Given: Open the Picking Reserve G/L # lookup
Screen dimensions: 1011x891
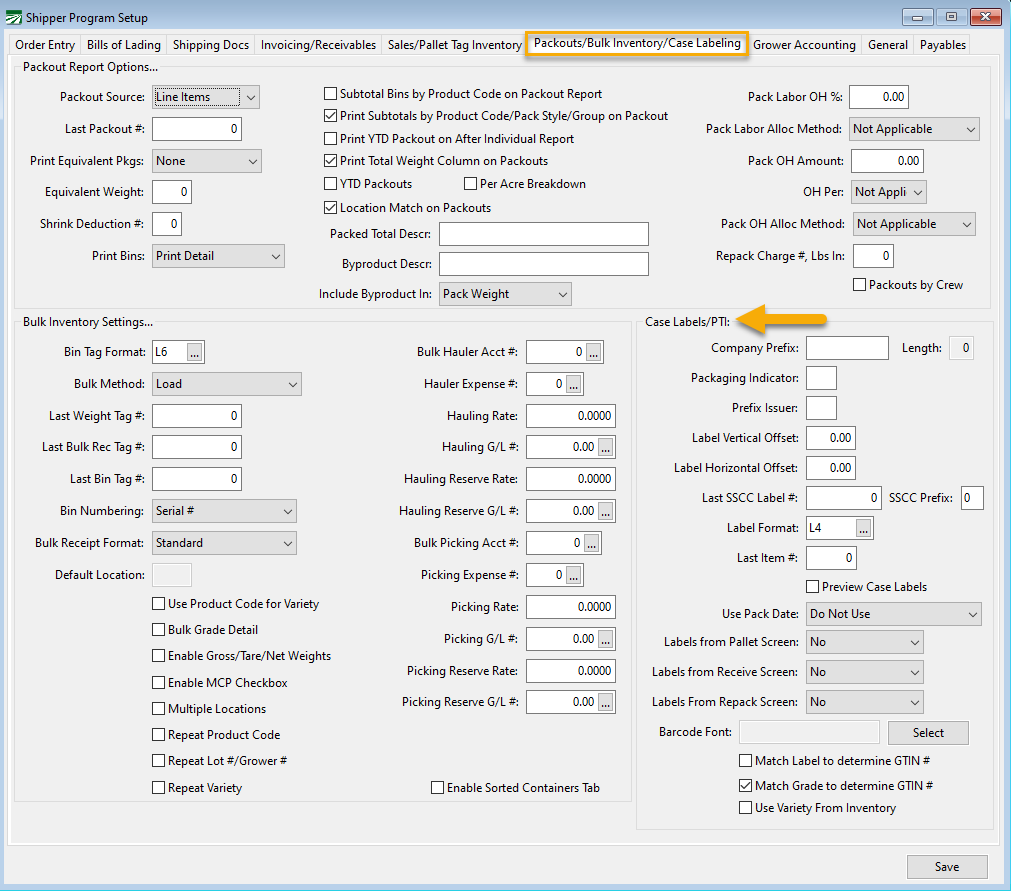Looking at the screenshot, I should pos(606,702).
